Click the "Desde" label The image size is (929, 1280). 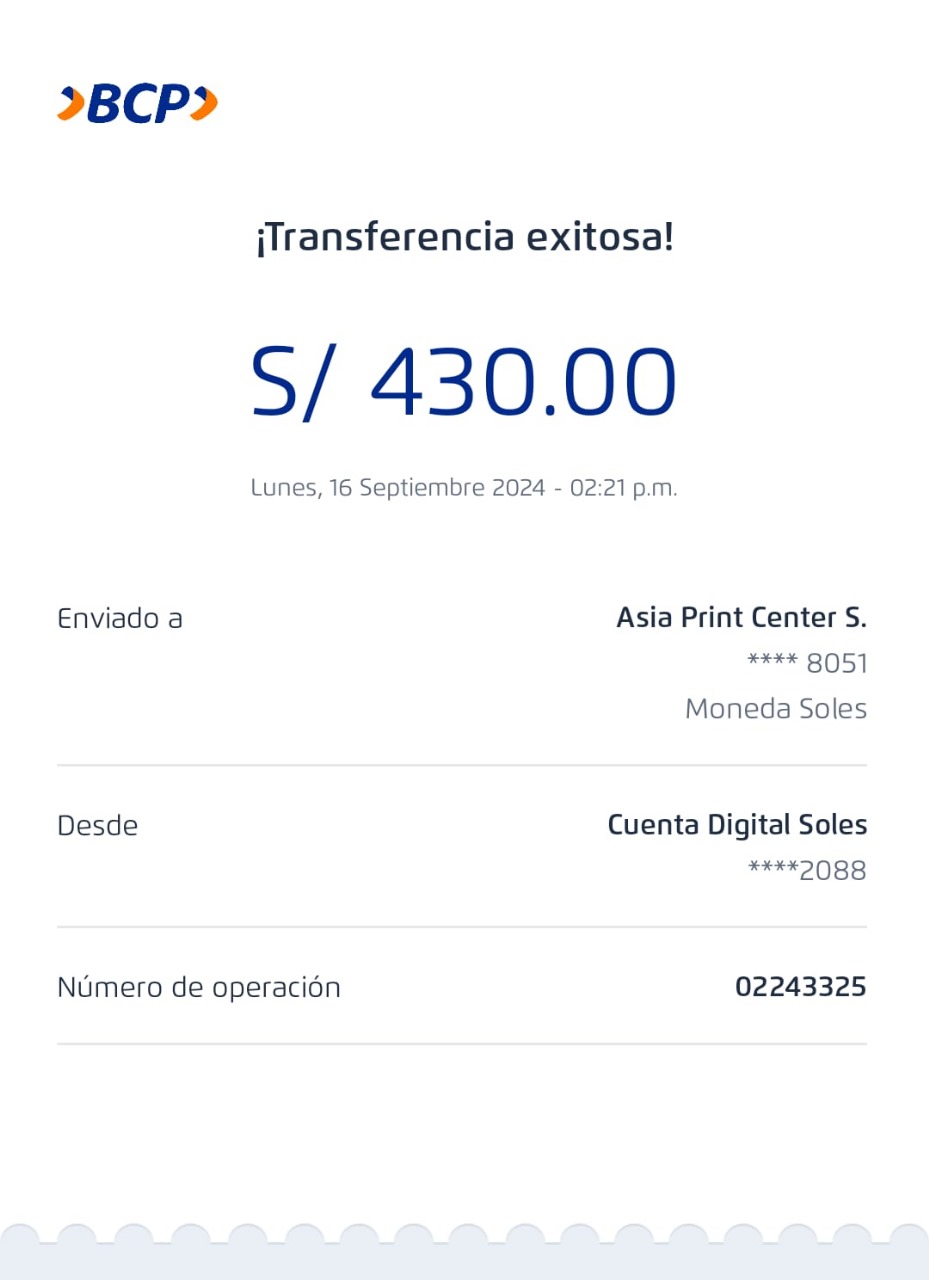click(x=97, y=826)
